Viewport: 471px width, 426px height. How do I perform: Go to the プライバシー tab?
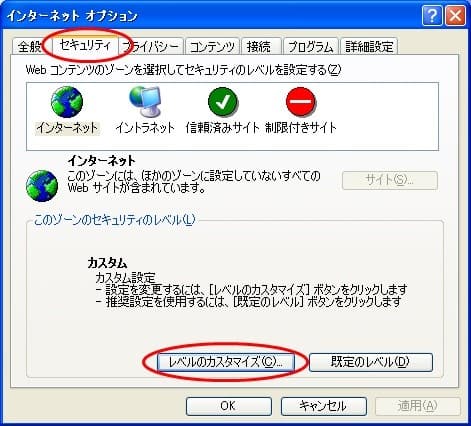click(151, 46)
